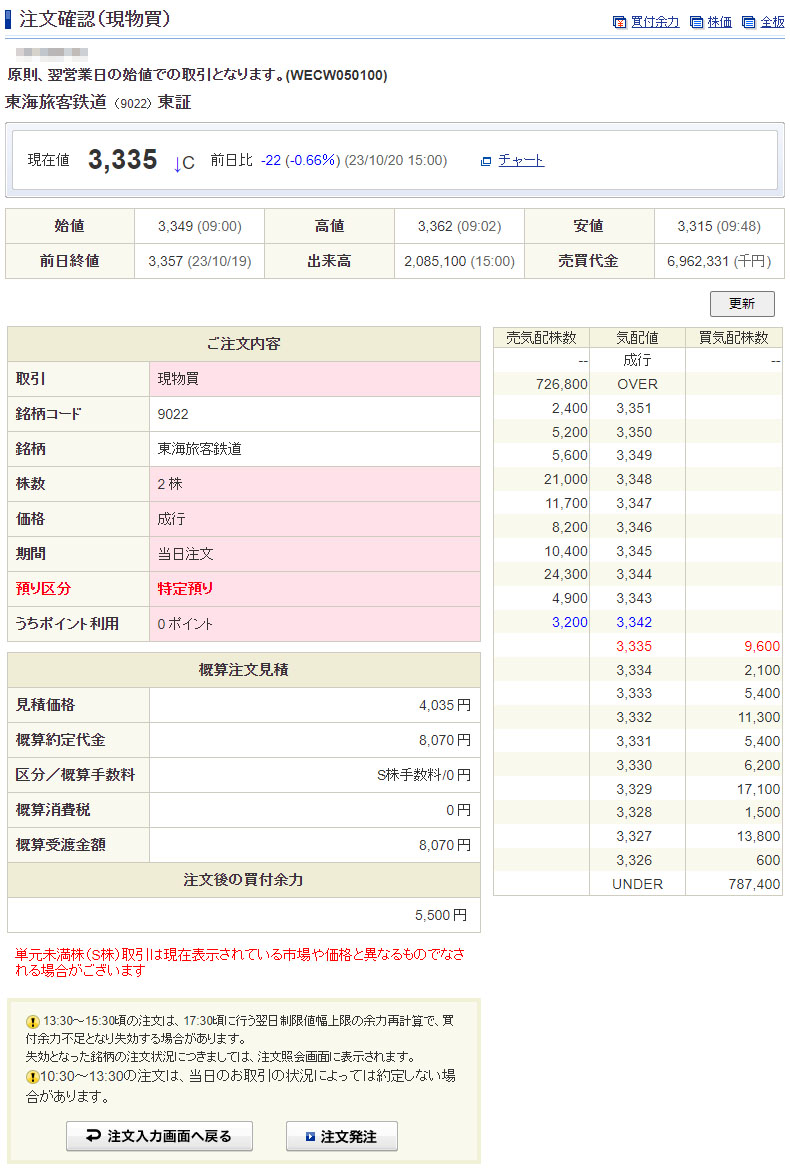Submit the order with 注文発注
The width and height of the screenshot is (790, 1175).
[x=341, y=1136]
